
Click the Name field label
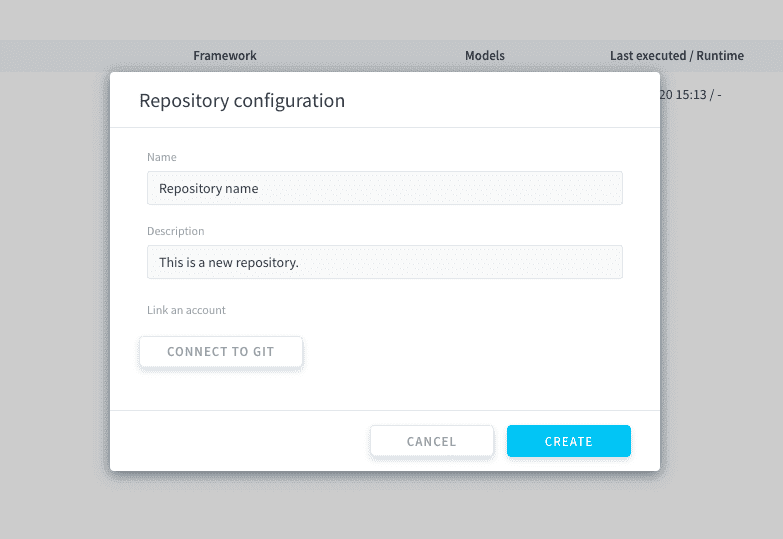(161, 157)
